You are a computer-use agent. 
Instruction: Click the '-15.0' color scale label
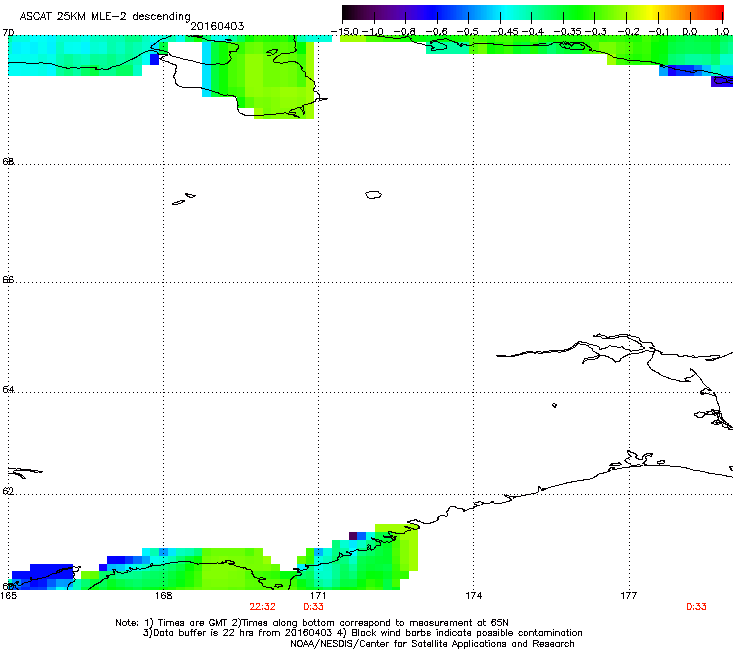click(345, 32)
